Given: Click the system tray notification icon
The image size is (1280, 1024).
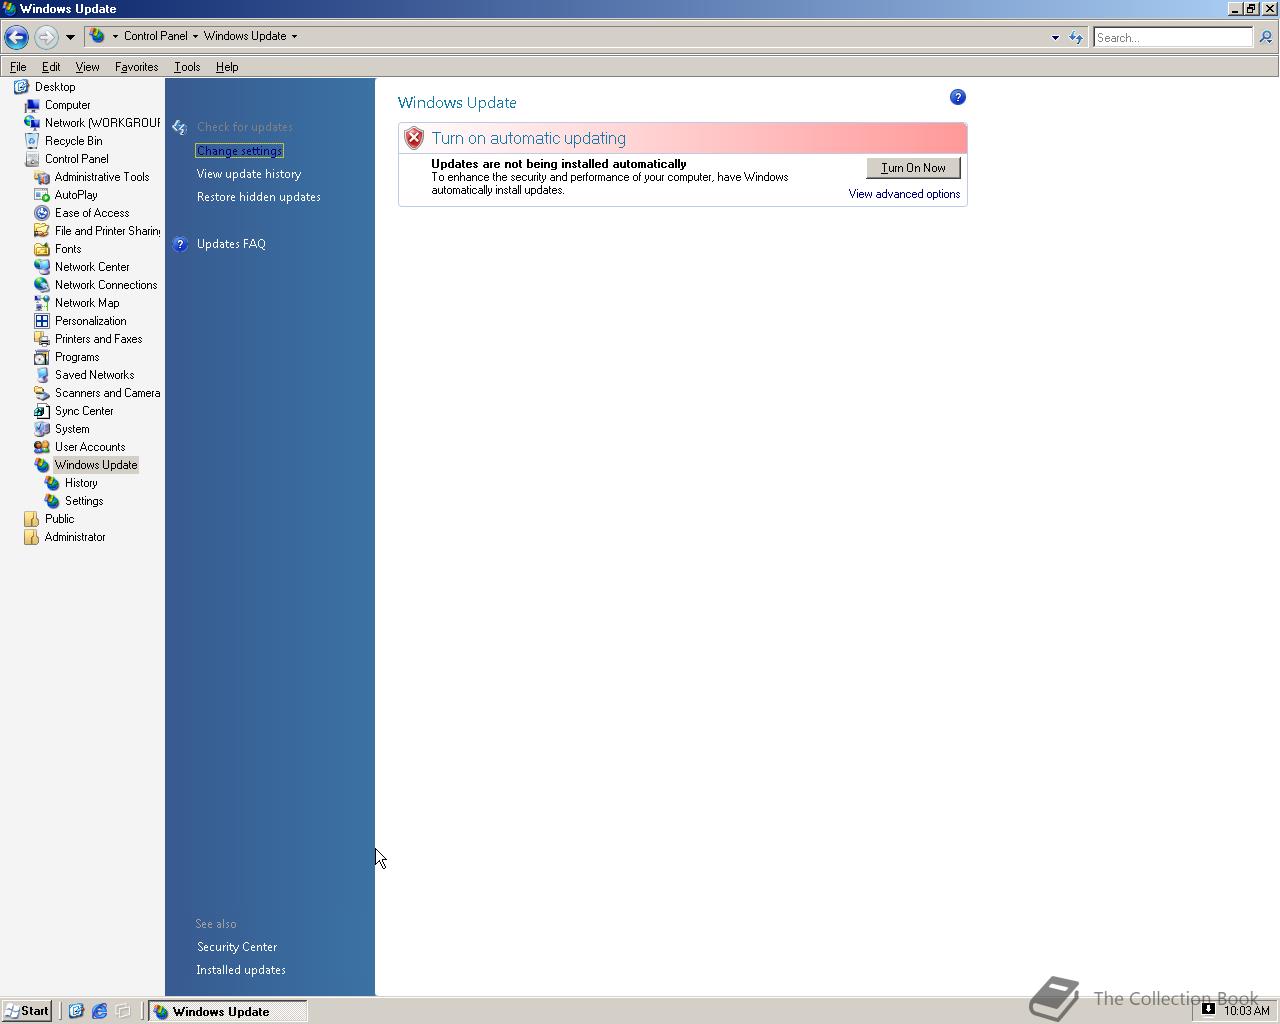Looking at the screenshot, I should [1208, 1009].
